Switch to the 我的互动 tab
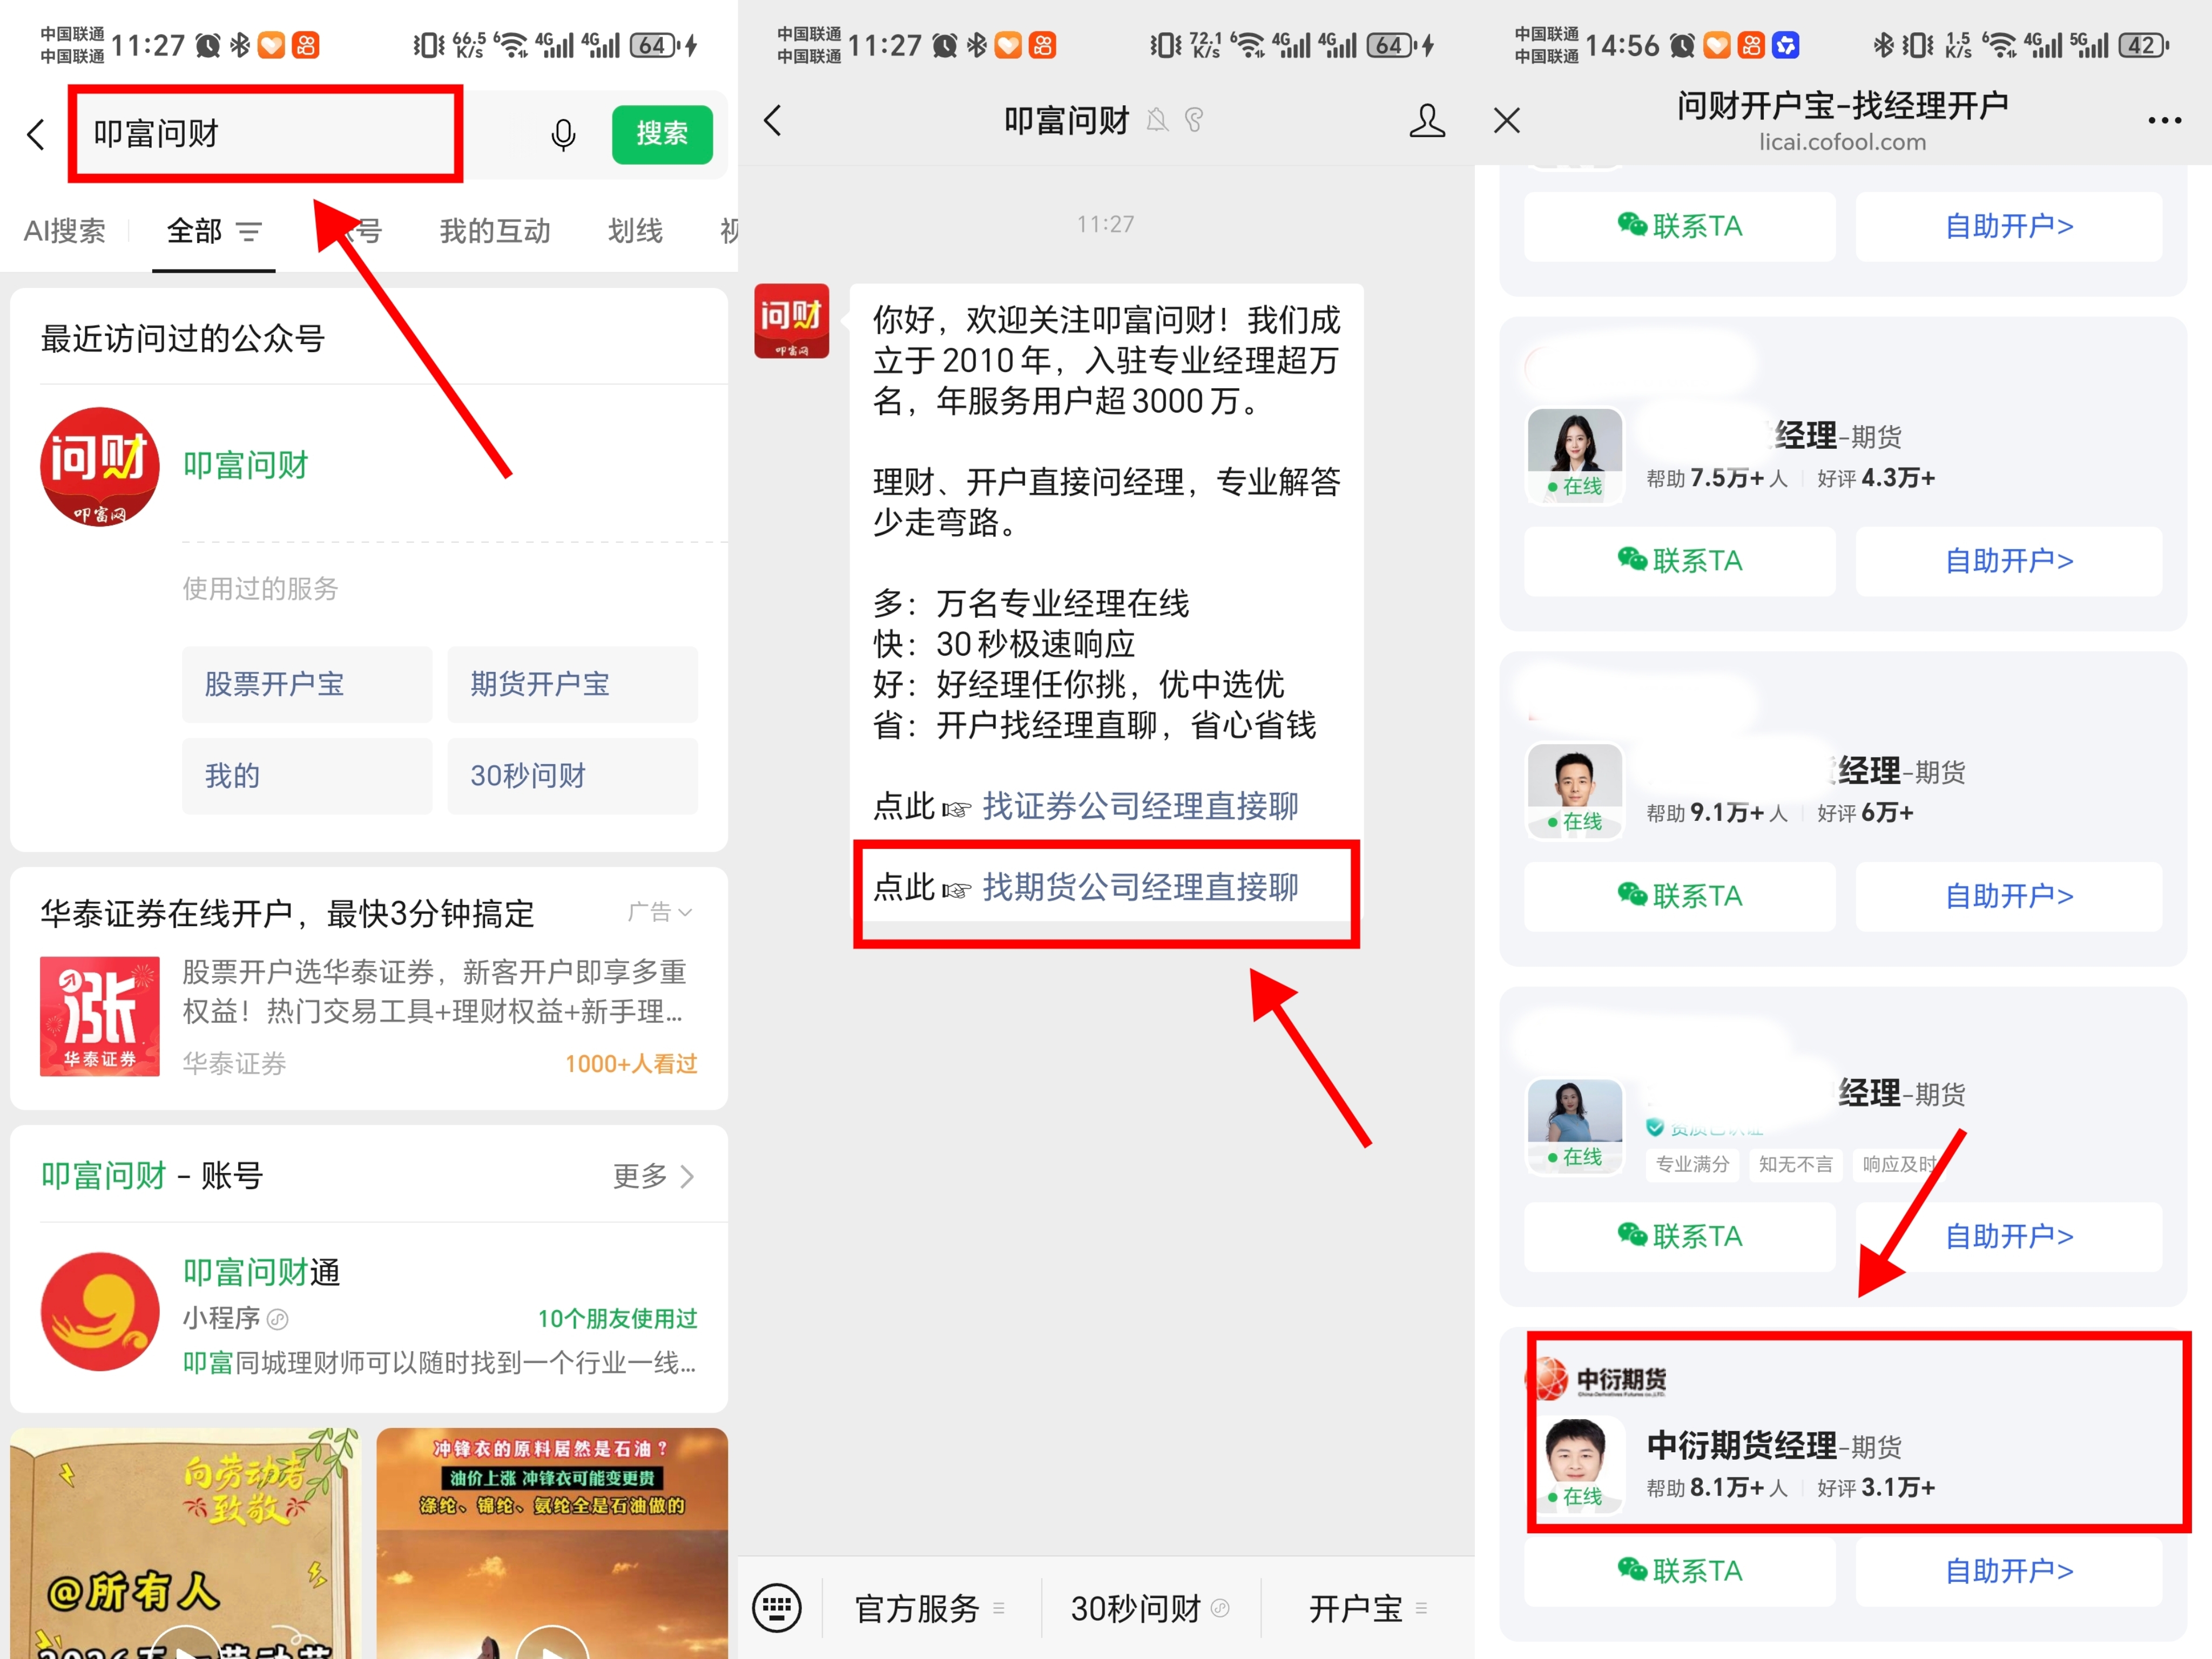2212x1659 pixels. [495, 231]
